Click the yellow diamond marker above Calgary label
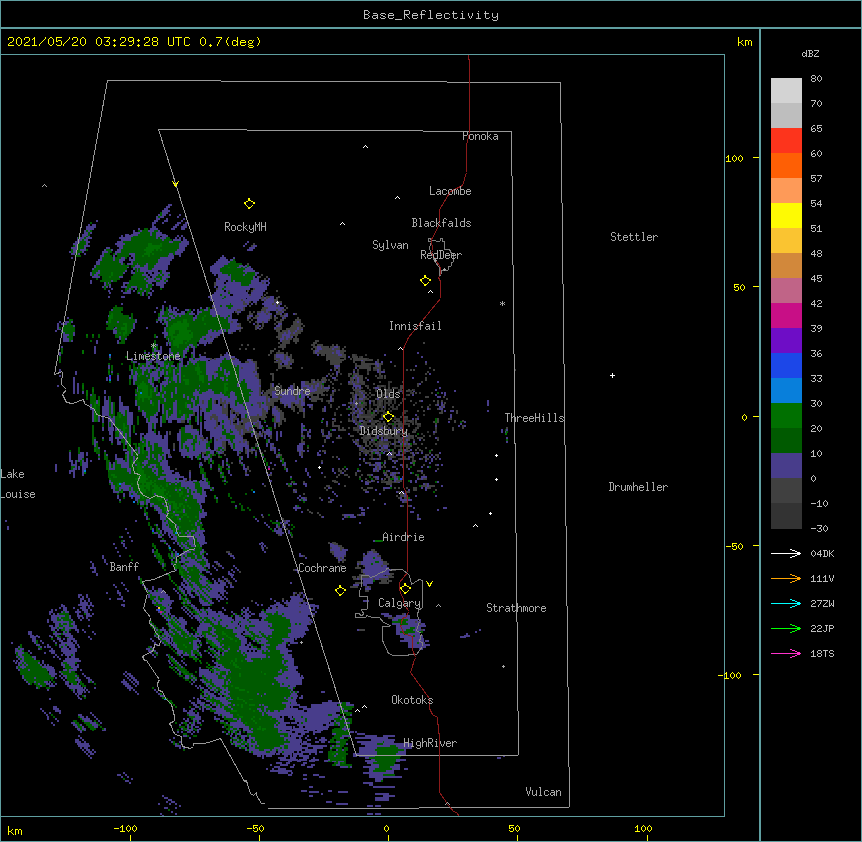This screenshot has height=842, width=862. (405, 589)
